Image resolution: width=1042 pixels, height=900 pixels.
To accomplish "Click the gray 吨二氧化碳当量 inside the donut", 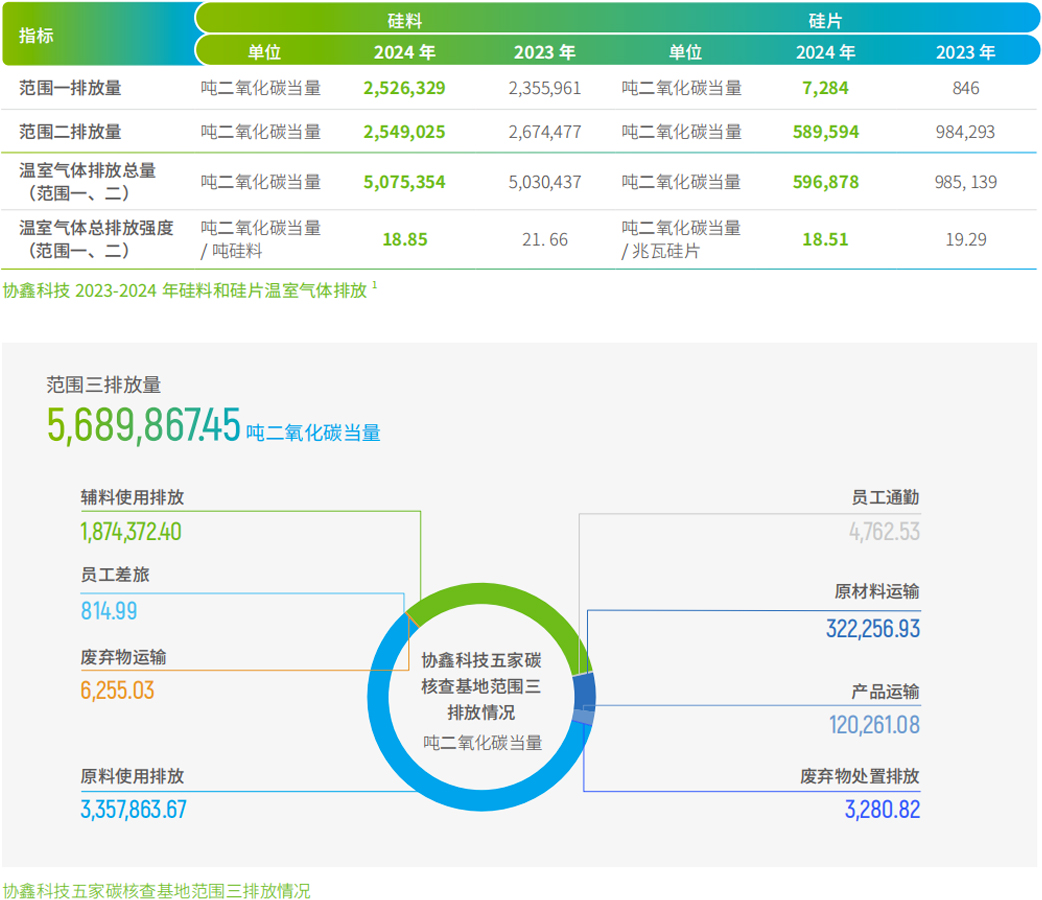I will [482, 742].
